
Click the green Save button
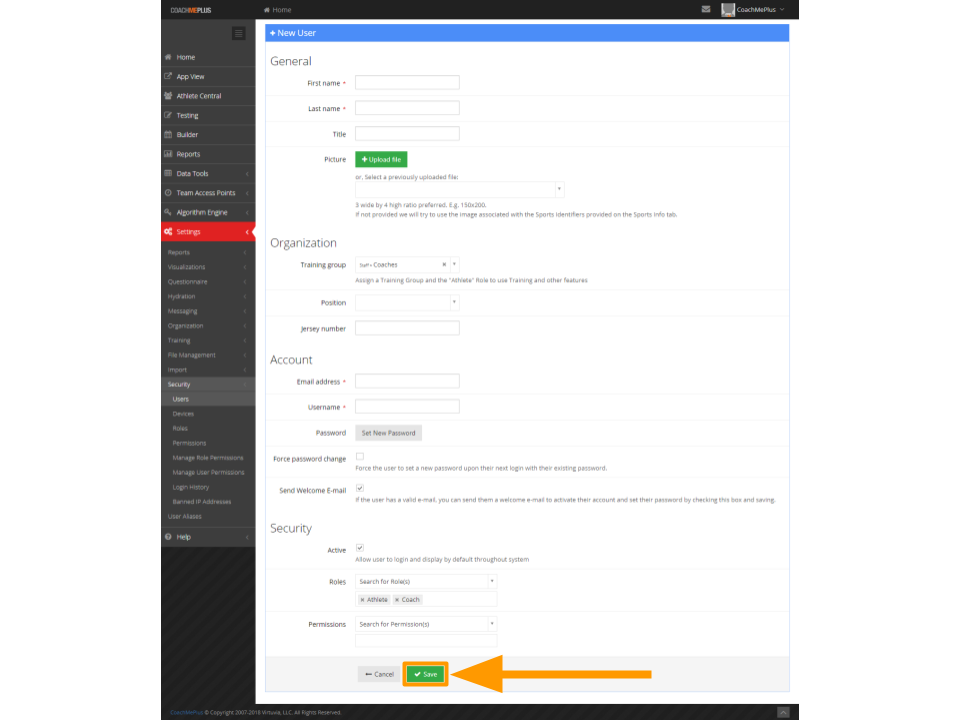(425, 674)
